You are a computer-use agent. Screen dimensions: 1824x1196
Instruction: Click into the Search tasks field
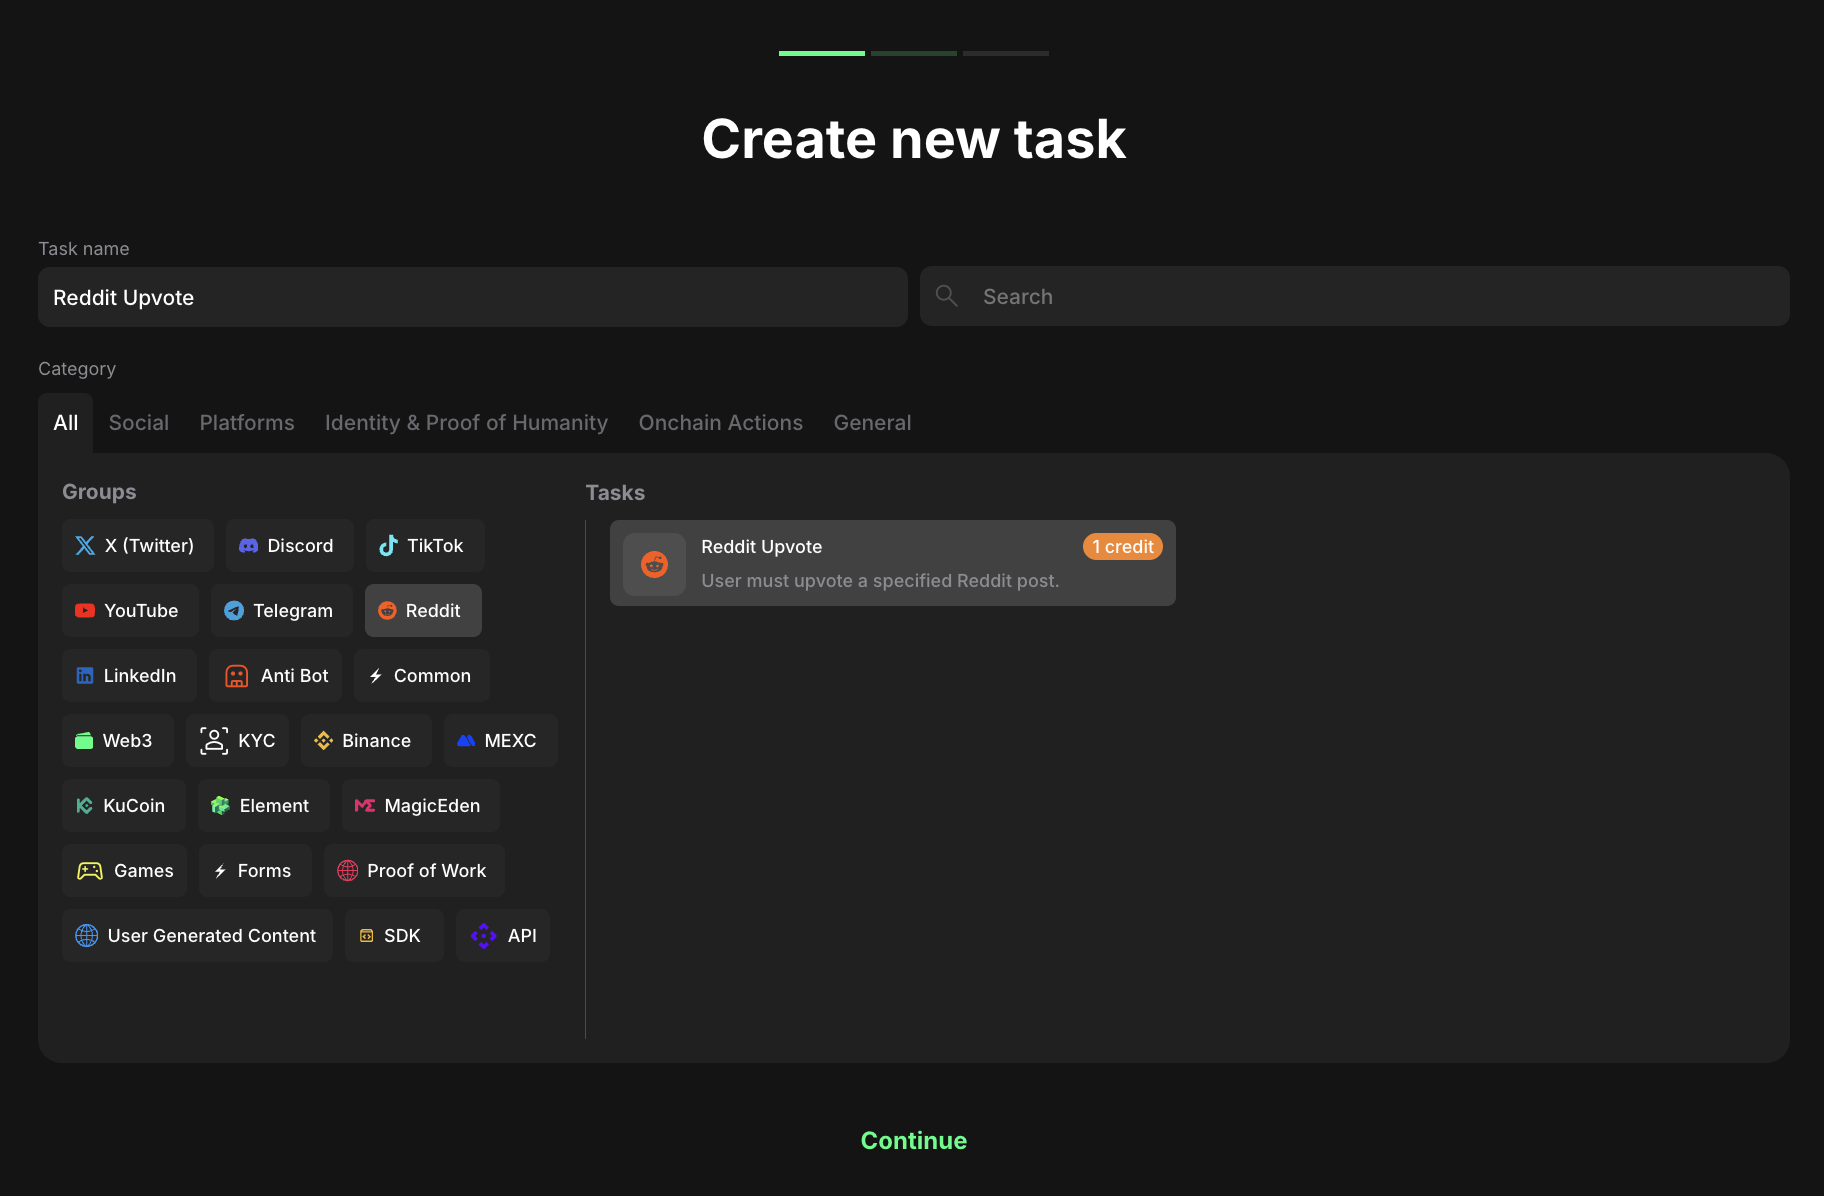tap(1355, 296)
